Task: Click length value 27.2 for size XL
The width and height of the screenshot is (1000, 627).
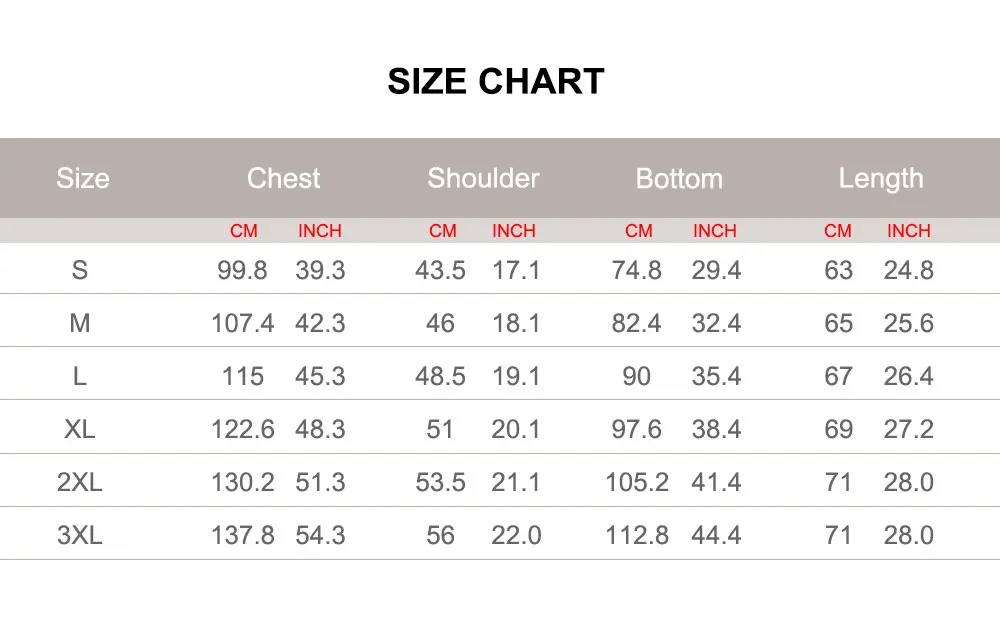Action: click(908, 429)
